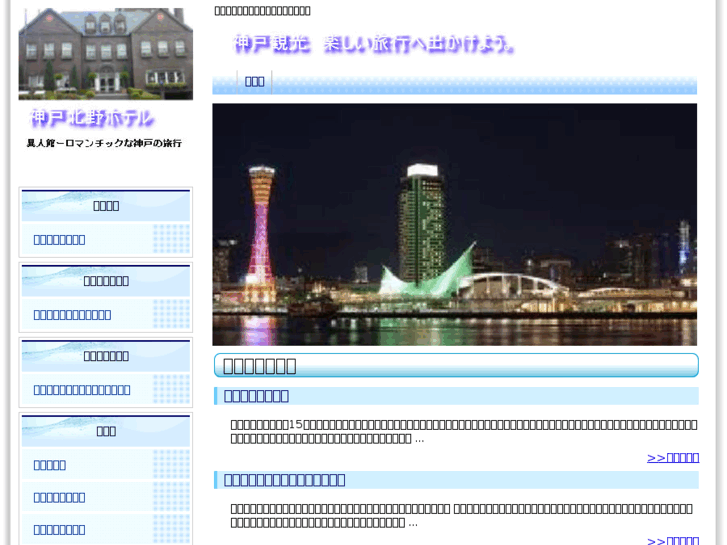This screenshot has width=727, height=545.
Task: Open the first link in the fourth sidebar box
Action: tap(50, 465)
